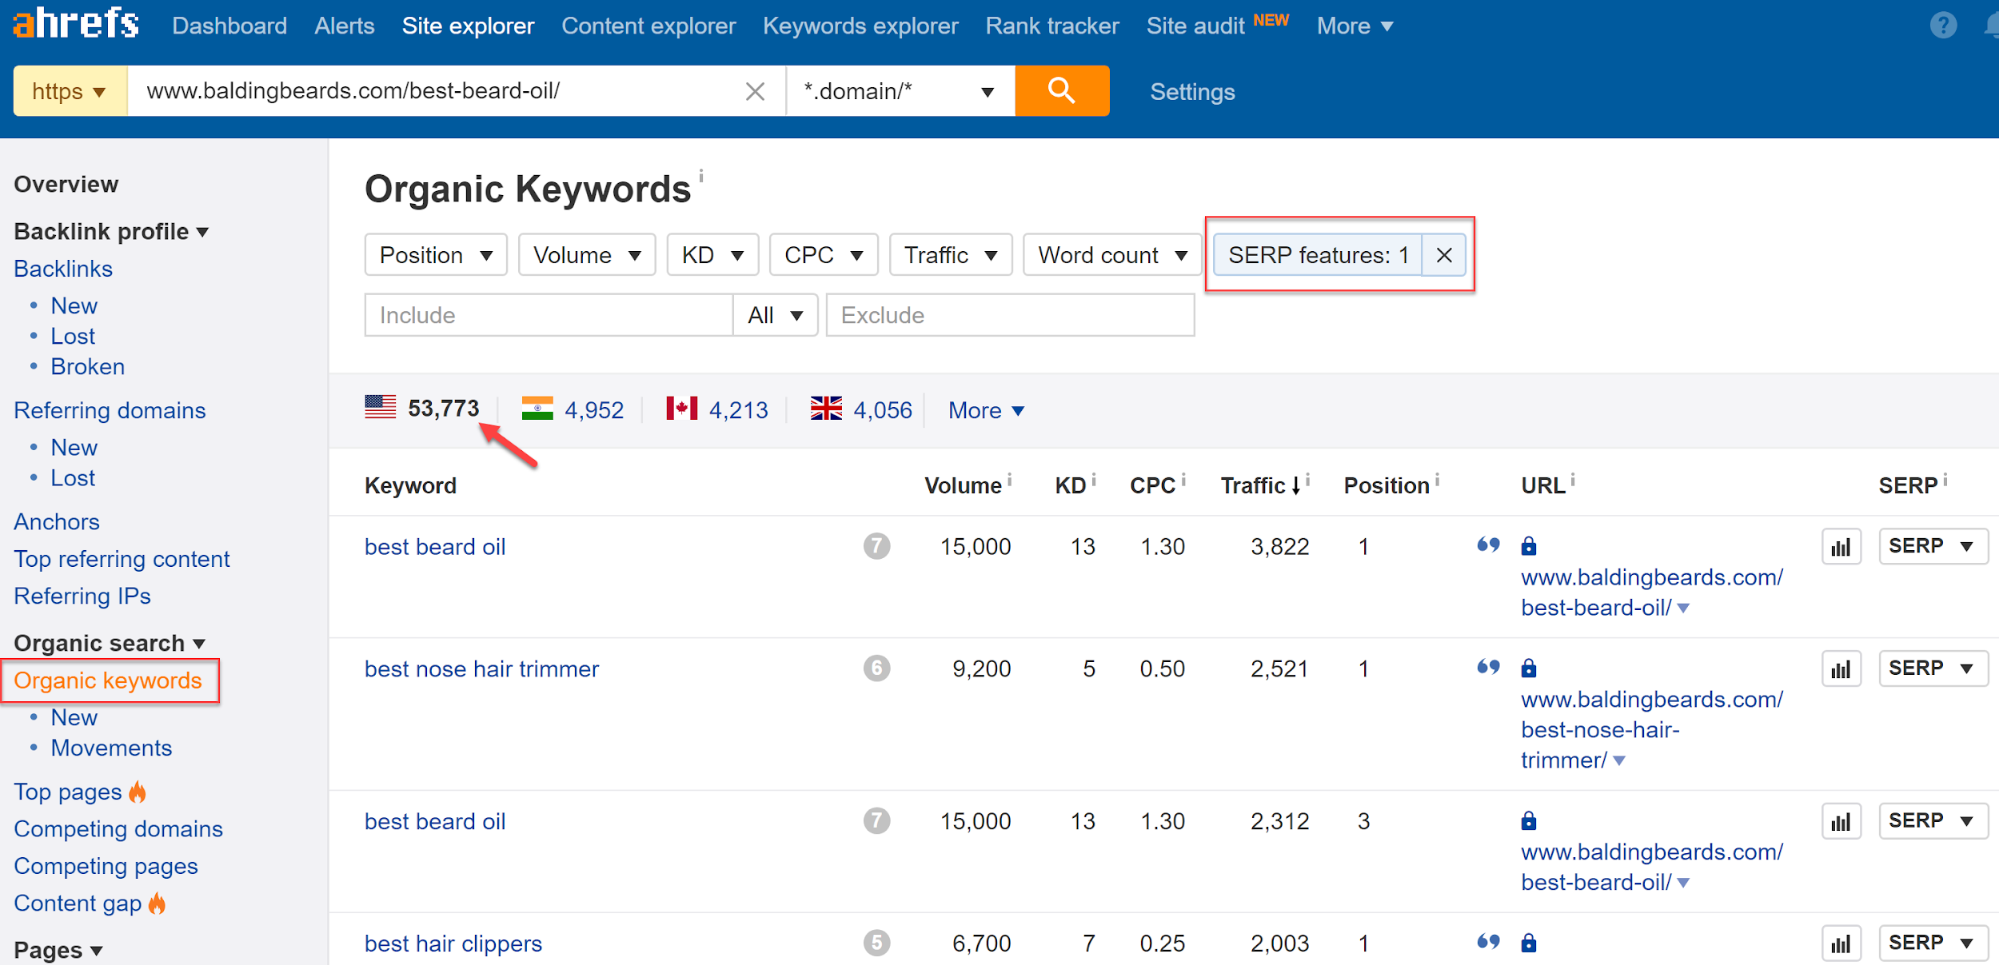Collapse the Backlink profile section
1999x966 pixels.
click(x=111, y=232)
